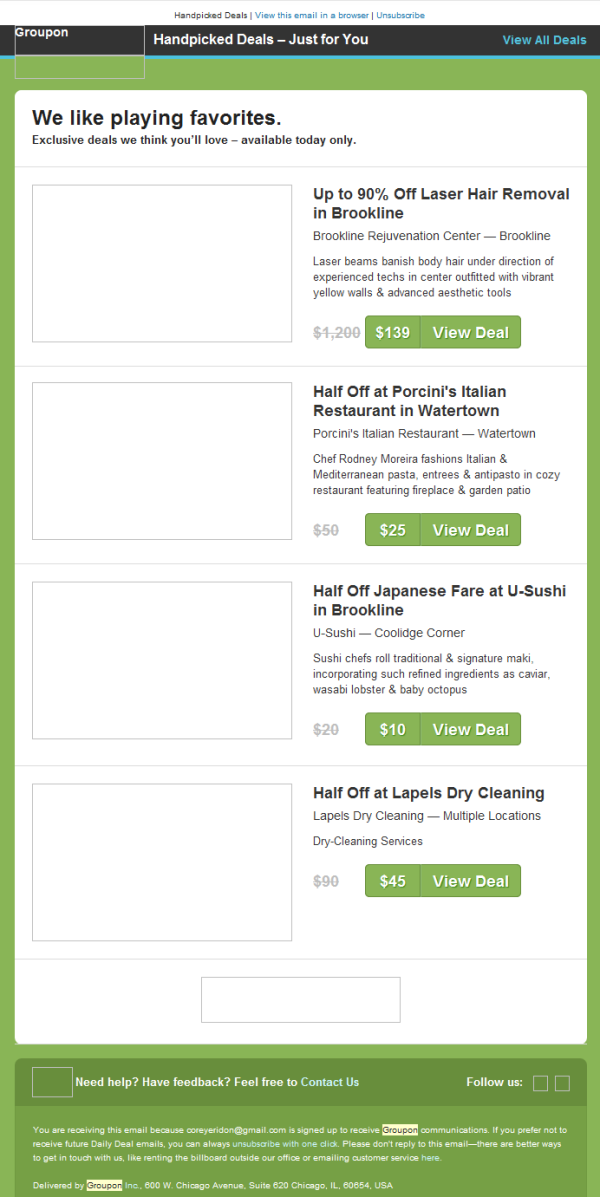The width and height of the screenshot is (600, 1197).
Task: Click View Deal for the $10 U-Sushi offer
Action: click(470, 729)
